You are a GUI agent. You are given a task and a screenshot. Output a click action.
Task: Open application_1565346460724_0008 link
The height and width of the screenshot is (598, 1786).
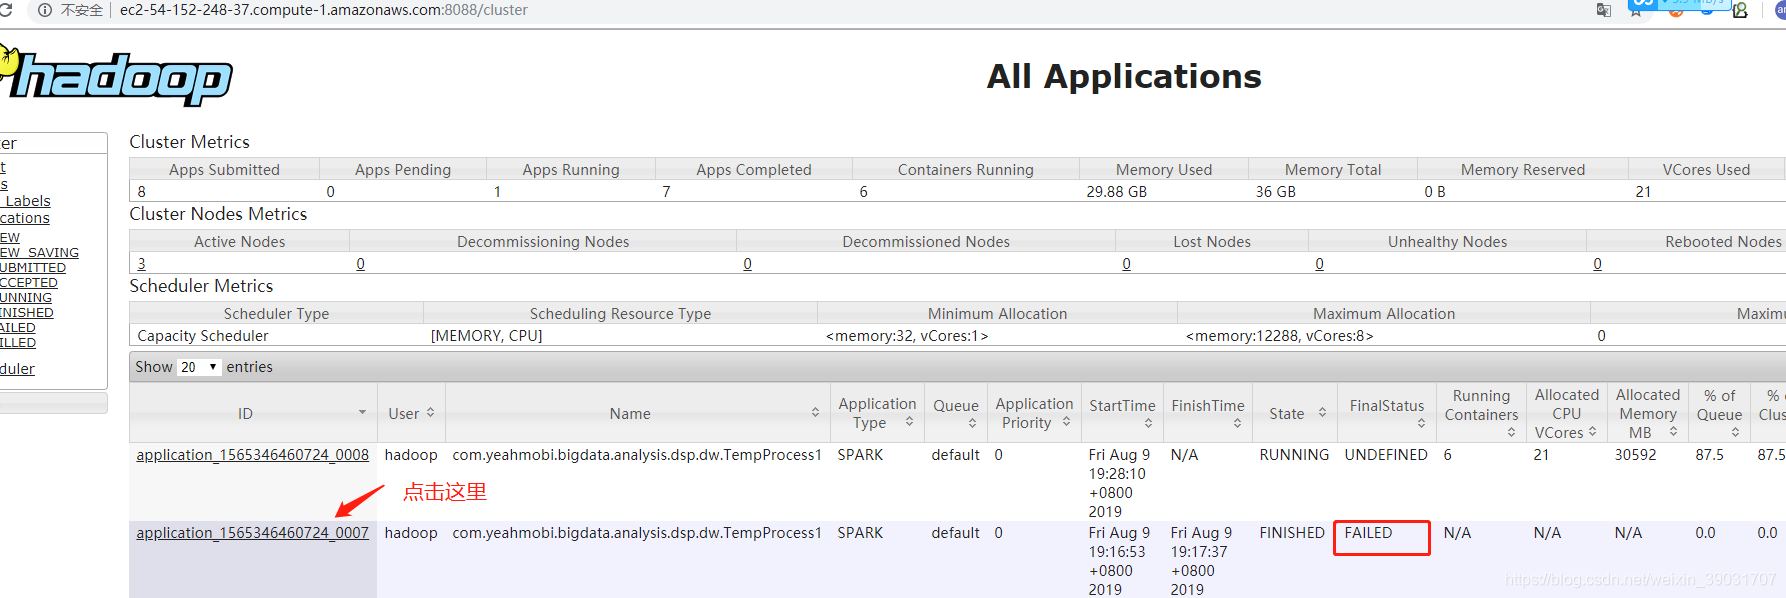tap(252, 455)
